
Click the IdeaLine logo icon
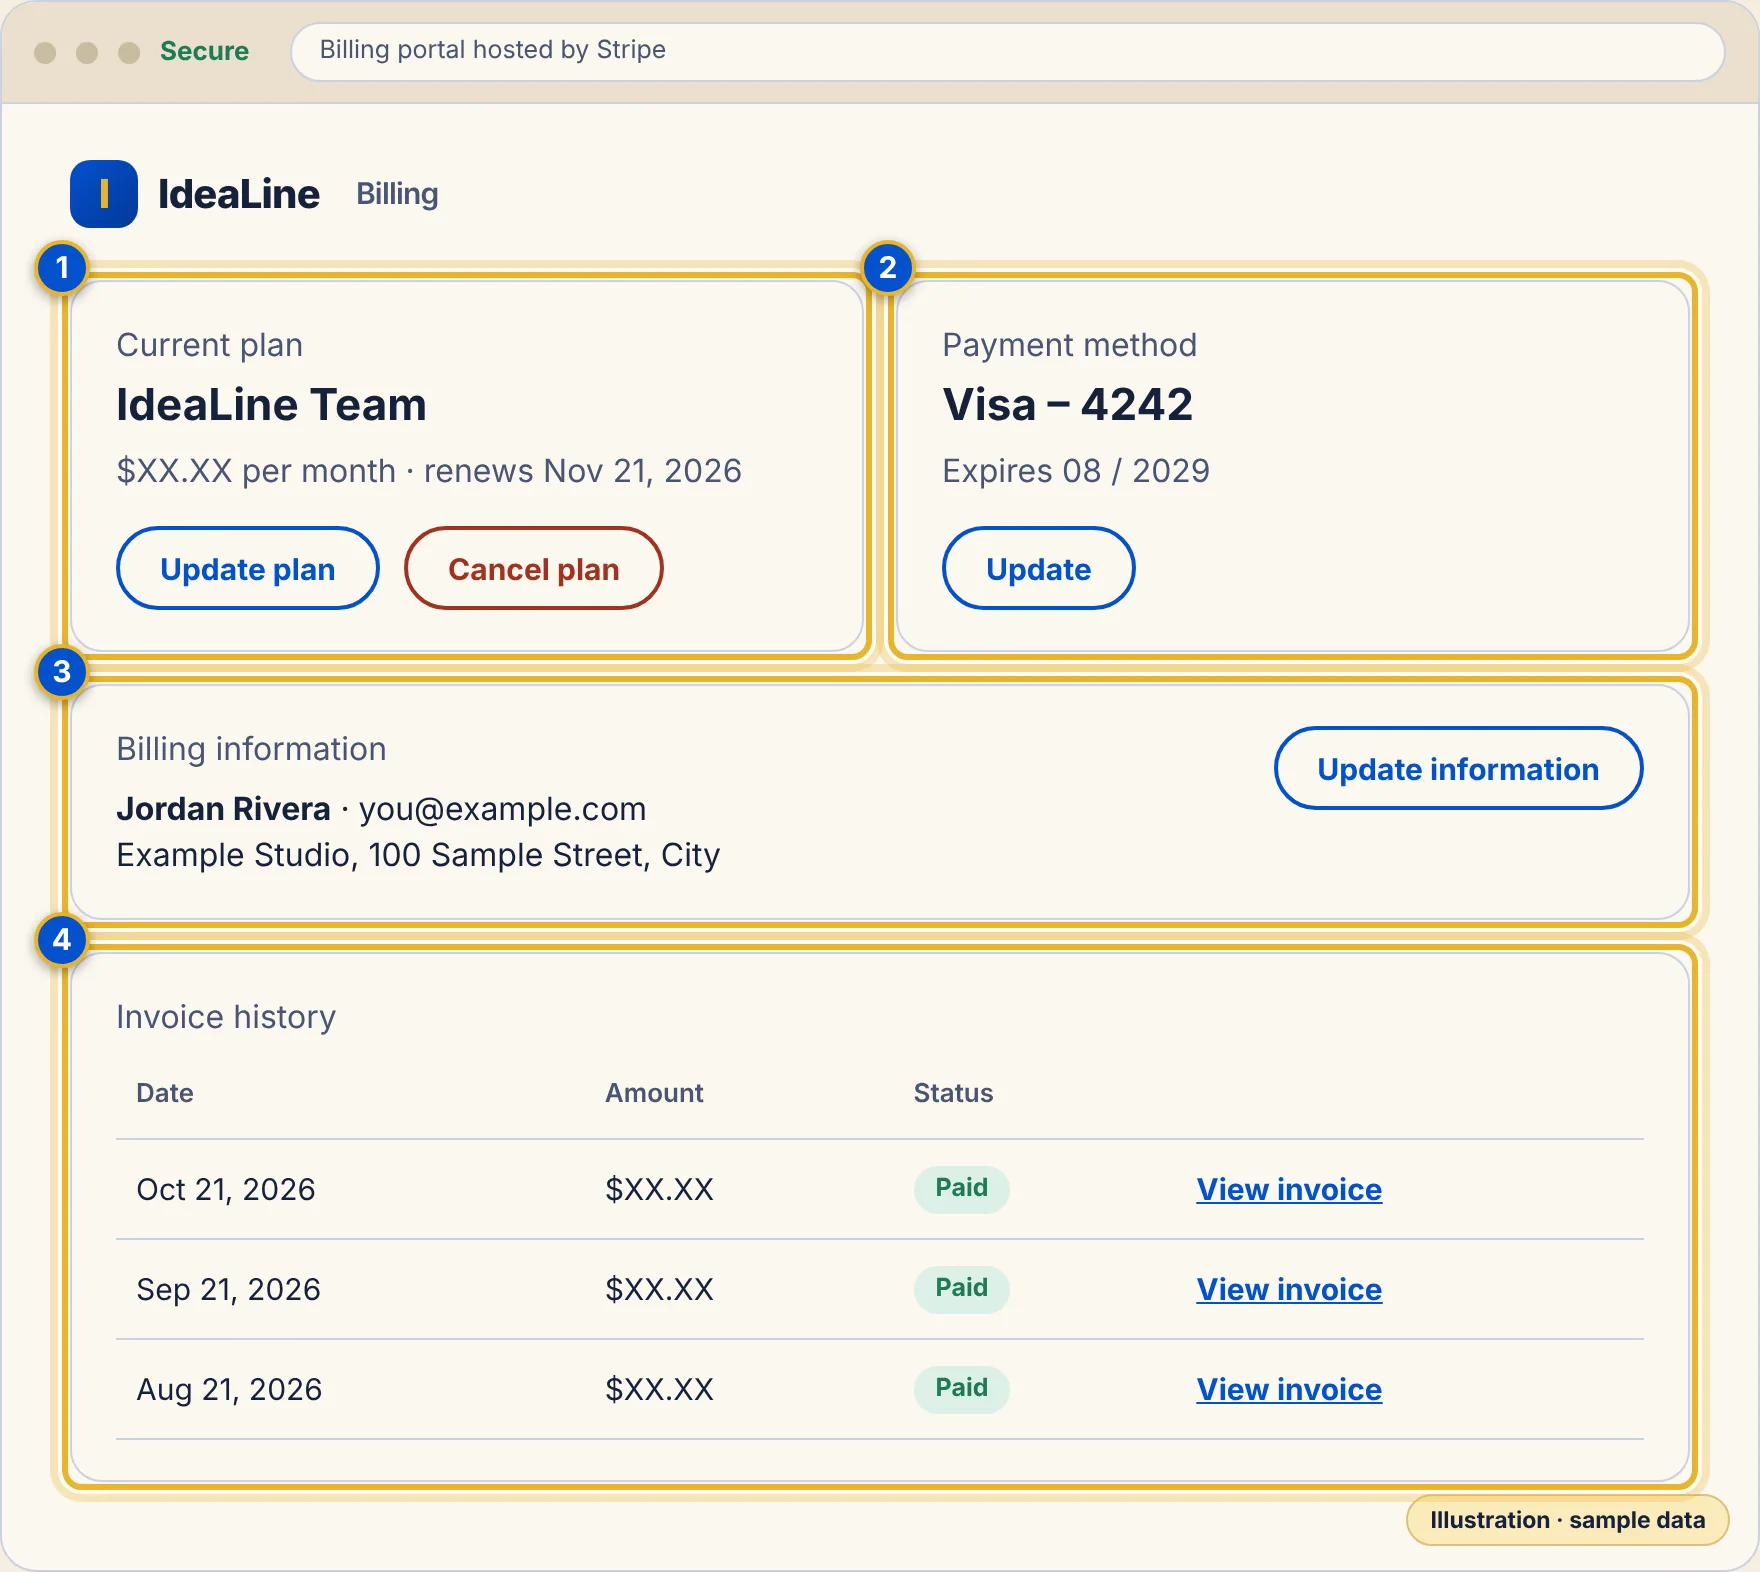pos(104,194)
